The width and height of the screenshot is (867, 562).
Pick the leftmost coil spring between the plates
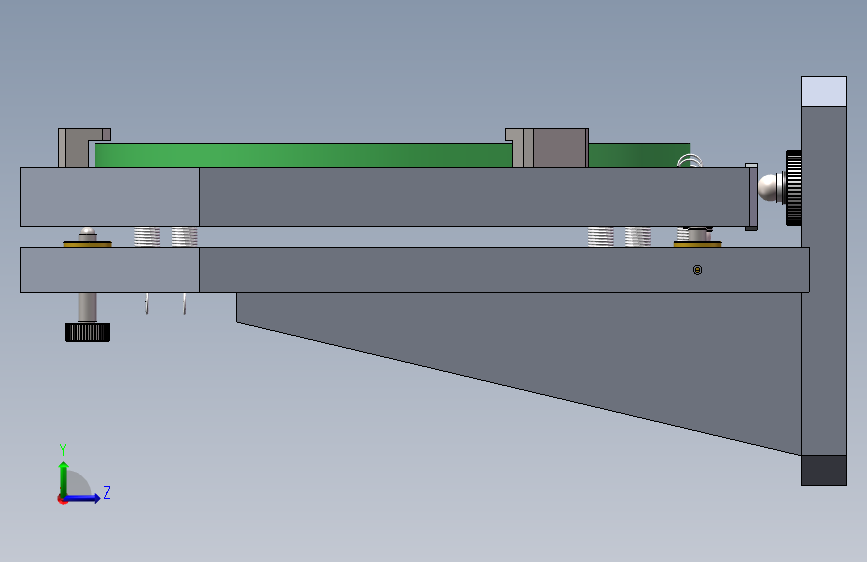[147, 237]
